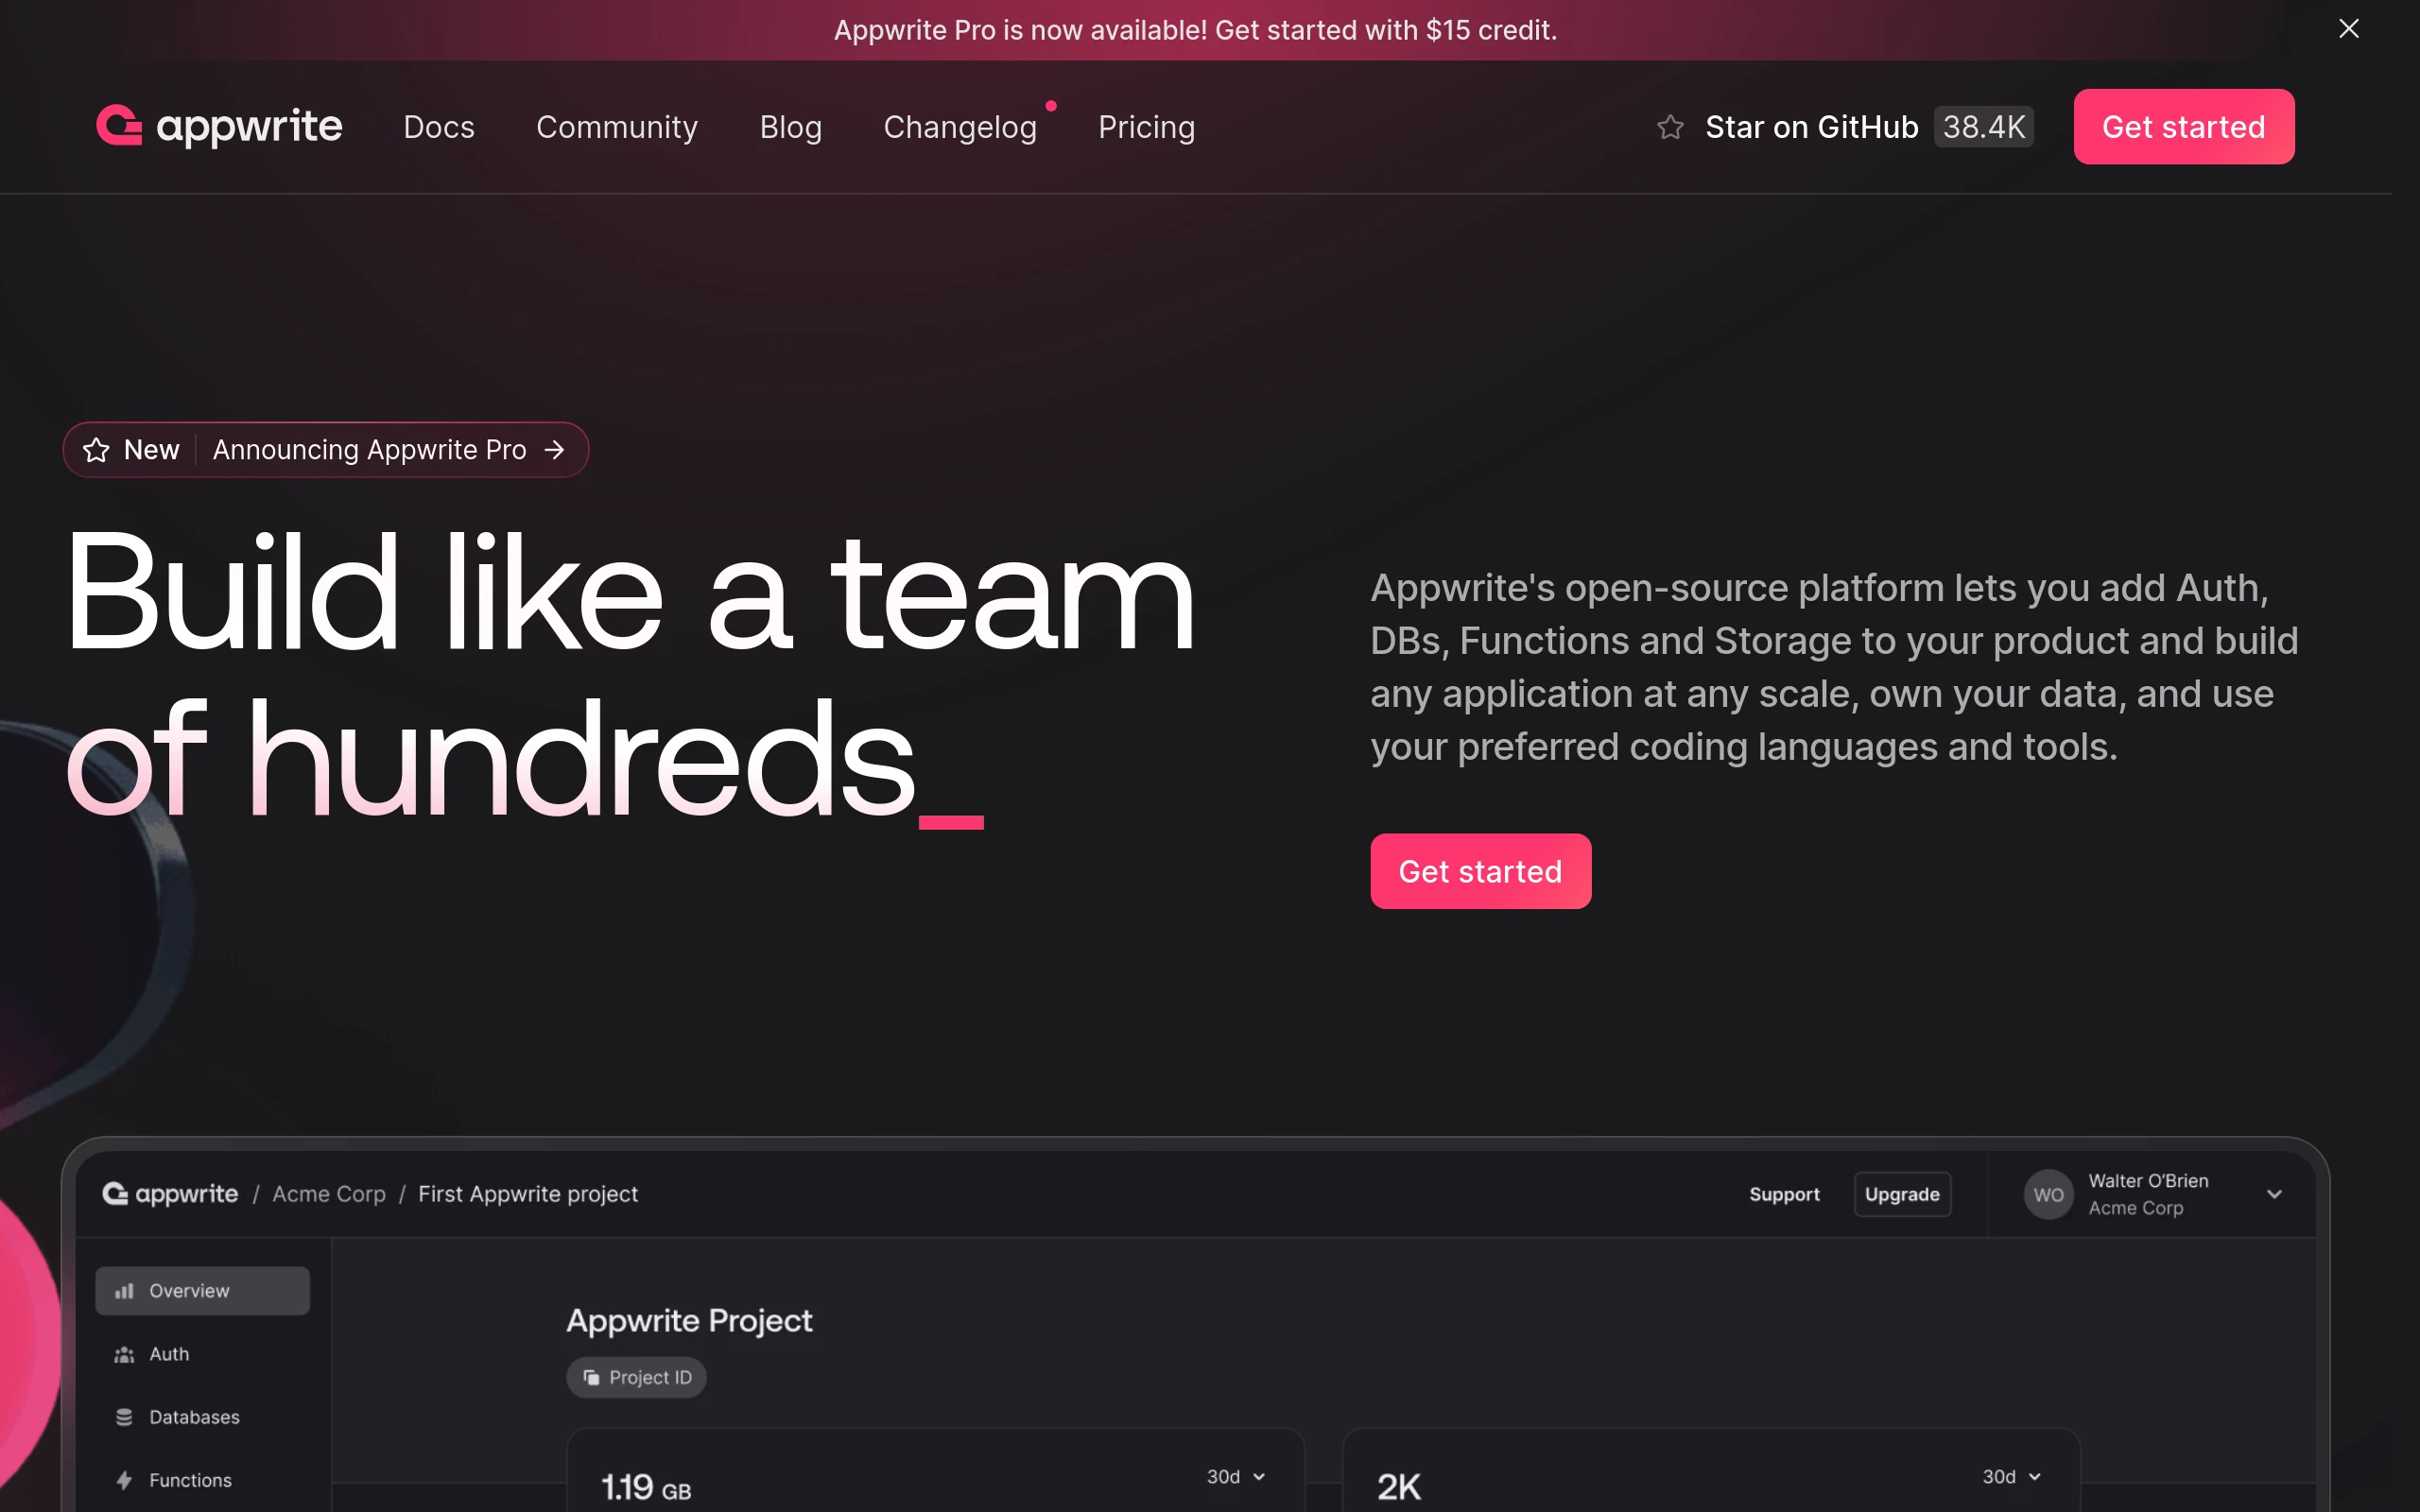Screen dimensions: 2420x1512
Task: Expand the 30d dropdown on the storage chart
Action: (x=1235, y=1476)
